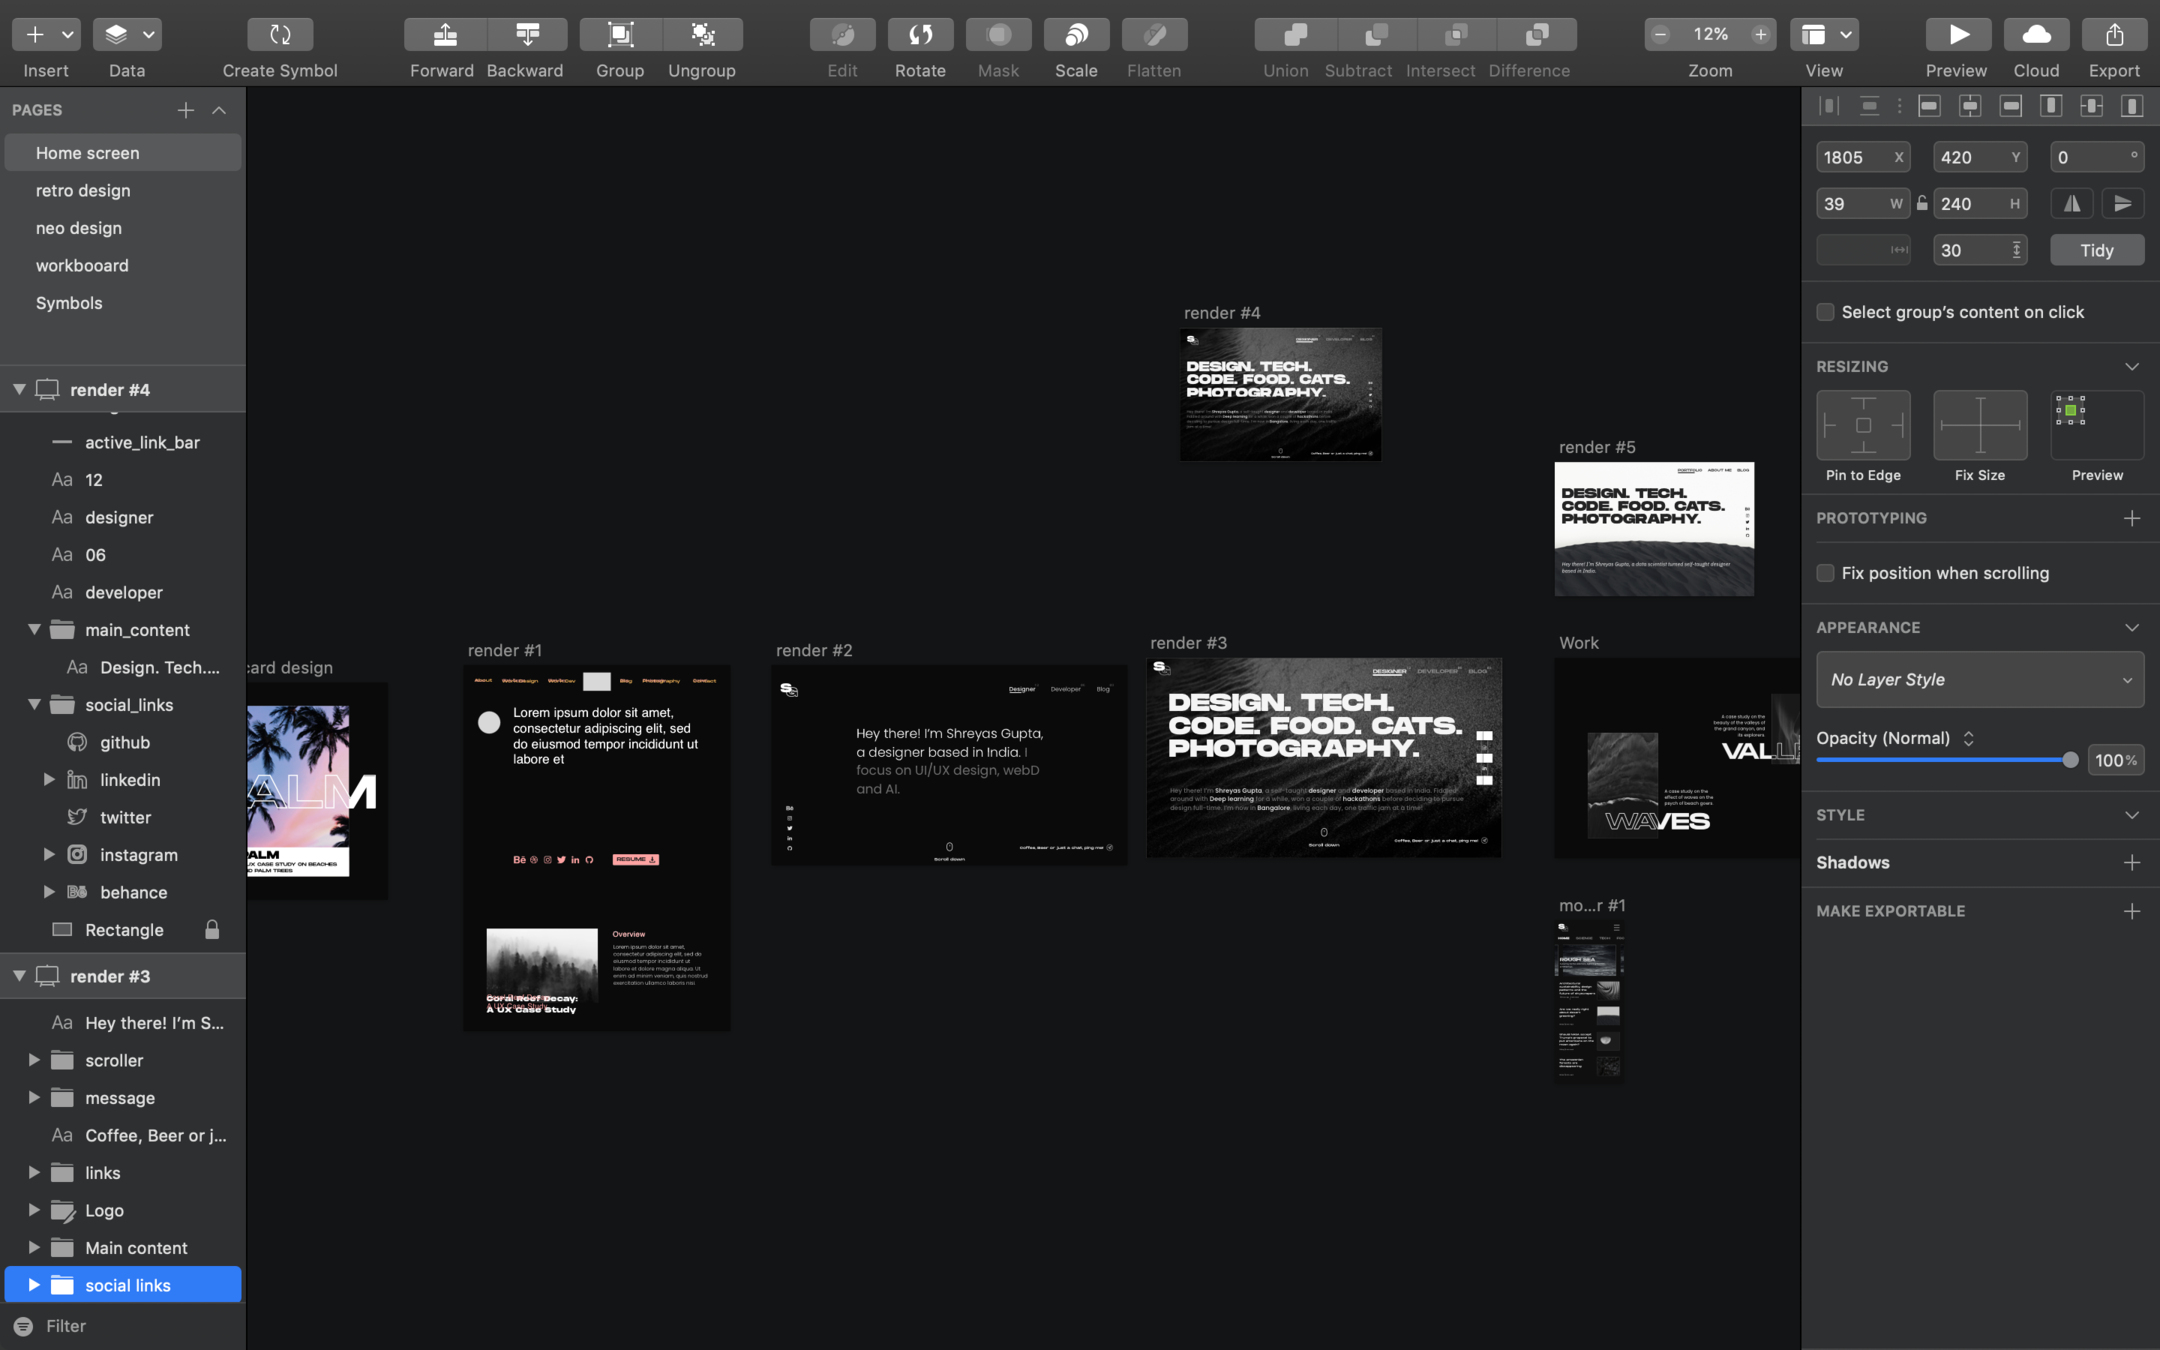Click the flip horizontal icon in inspector

[x=2072, y=204]
